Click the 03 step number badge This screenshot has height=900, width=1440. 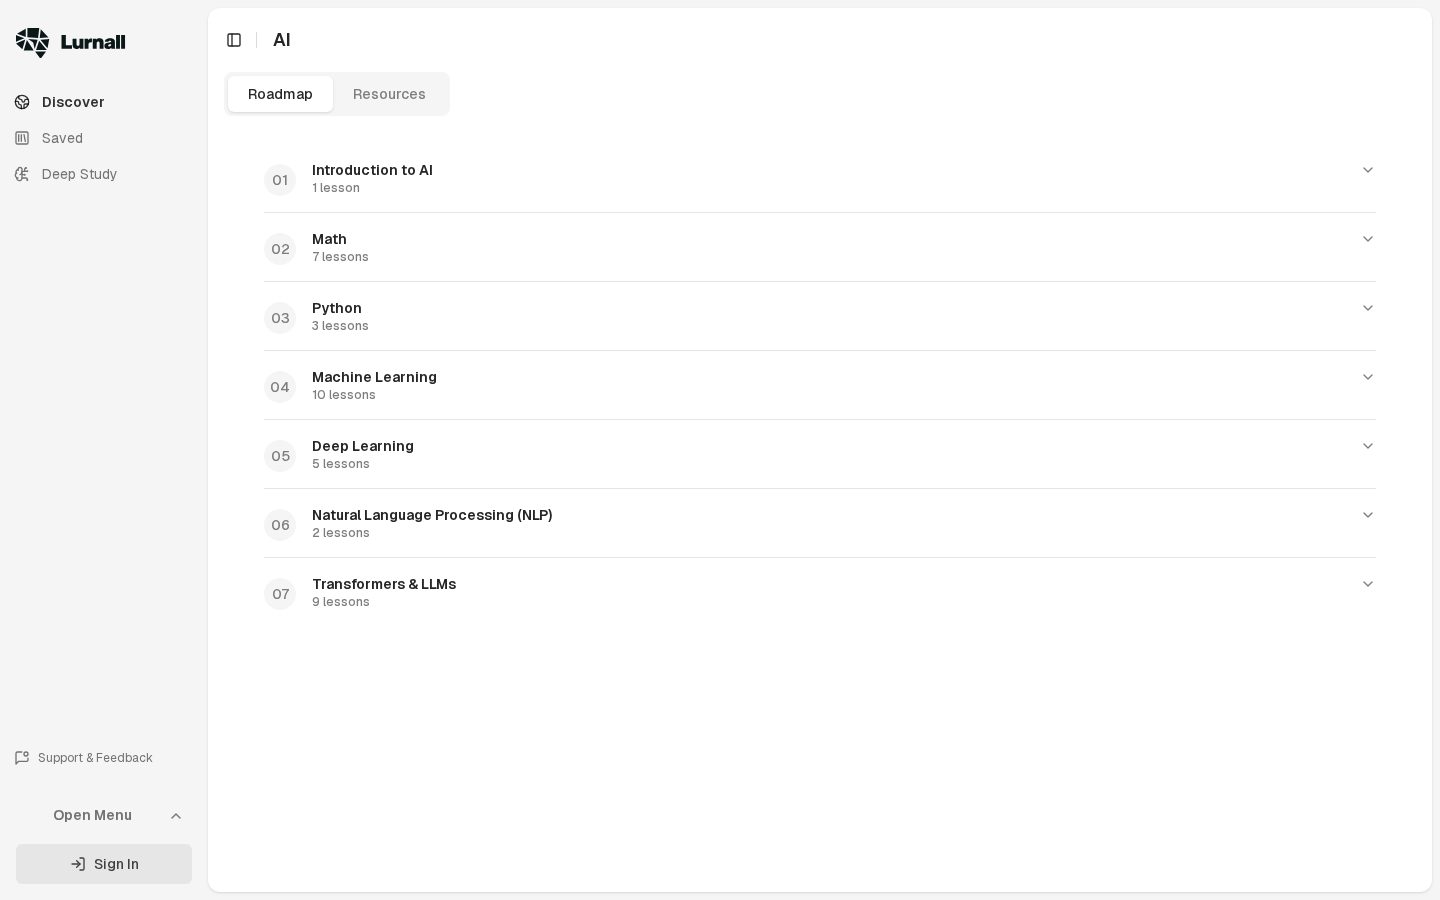coord(280,318)
